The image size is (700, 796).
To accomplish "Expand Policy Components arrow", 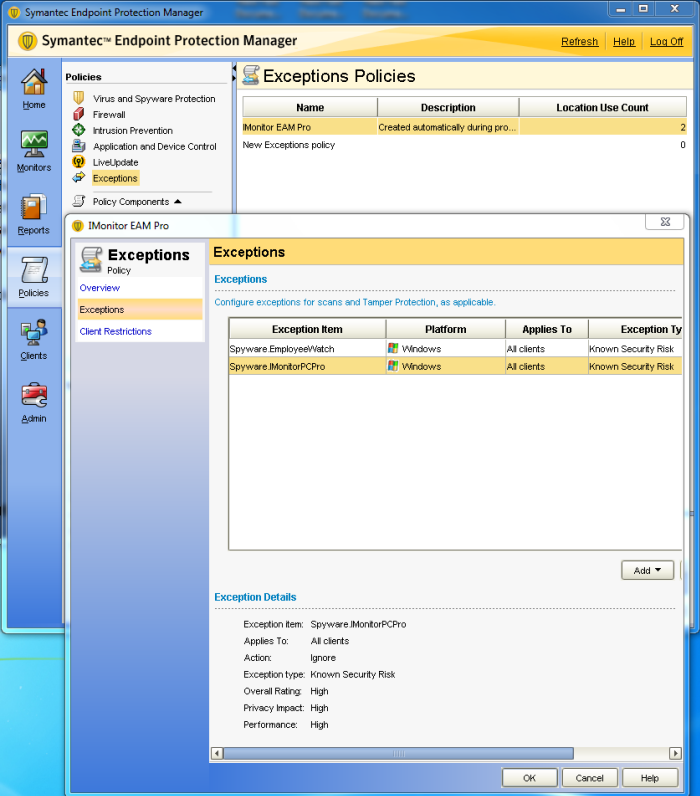I will [178, 202].
